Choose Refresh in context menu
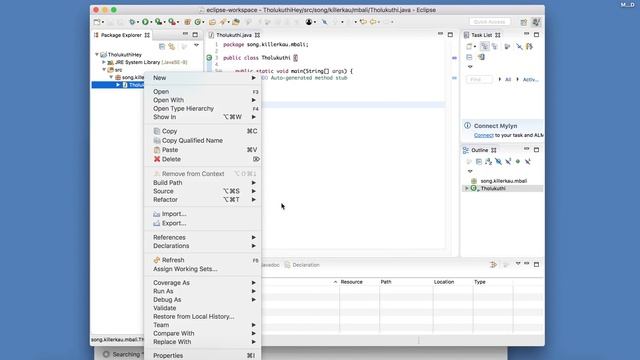This screenshot has height=360, width=640. 203,260
